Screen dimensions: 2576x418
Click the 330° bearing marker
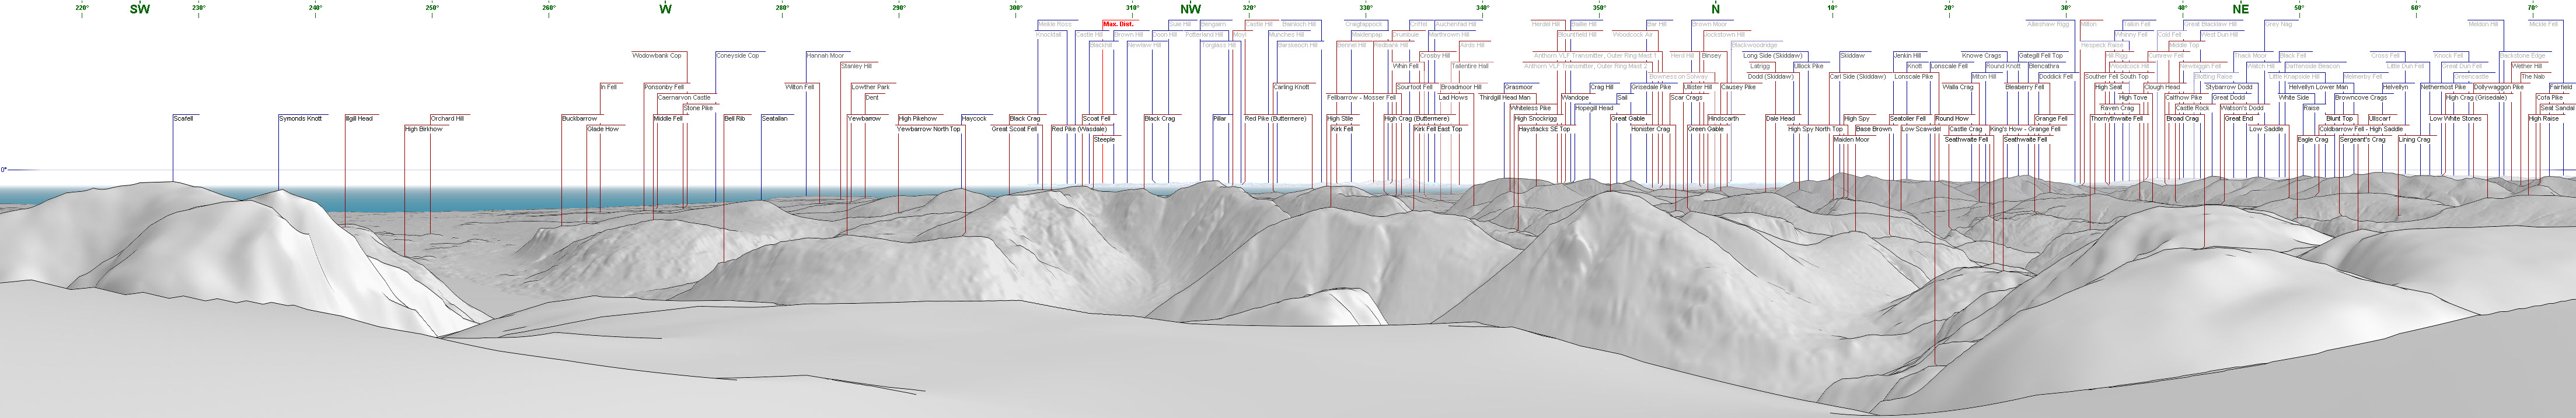point(1366,8)
